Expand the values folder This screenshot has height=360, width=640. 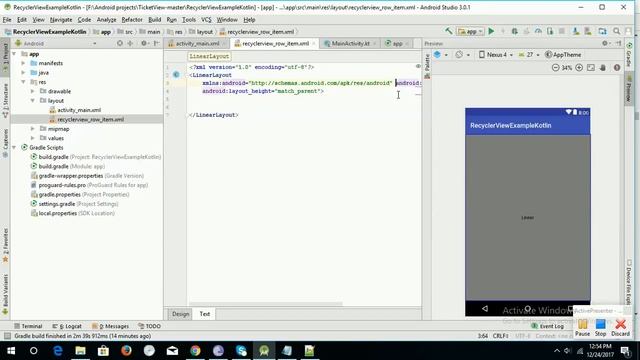pyautogui.click(x=33, y=138)
